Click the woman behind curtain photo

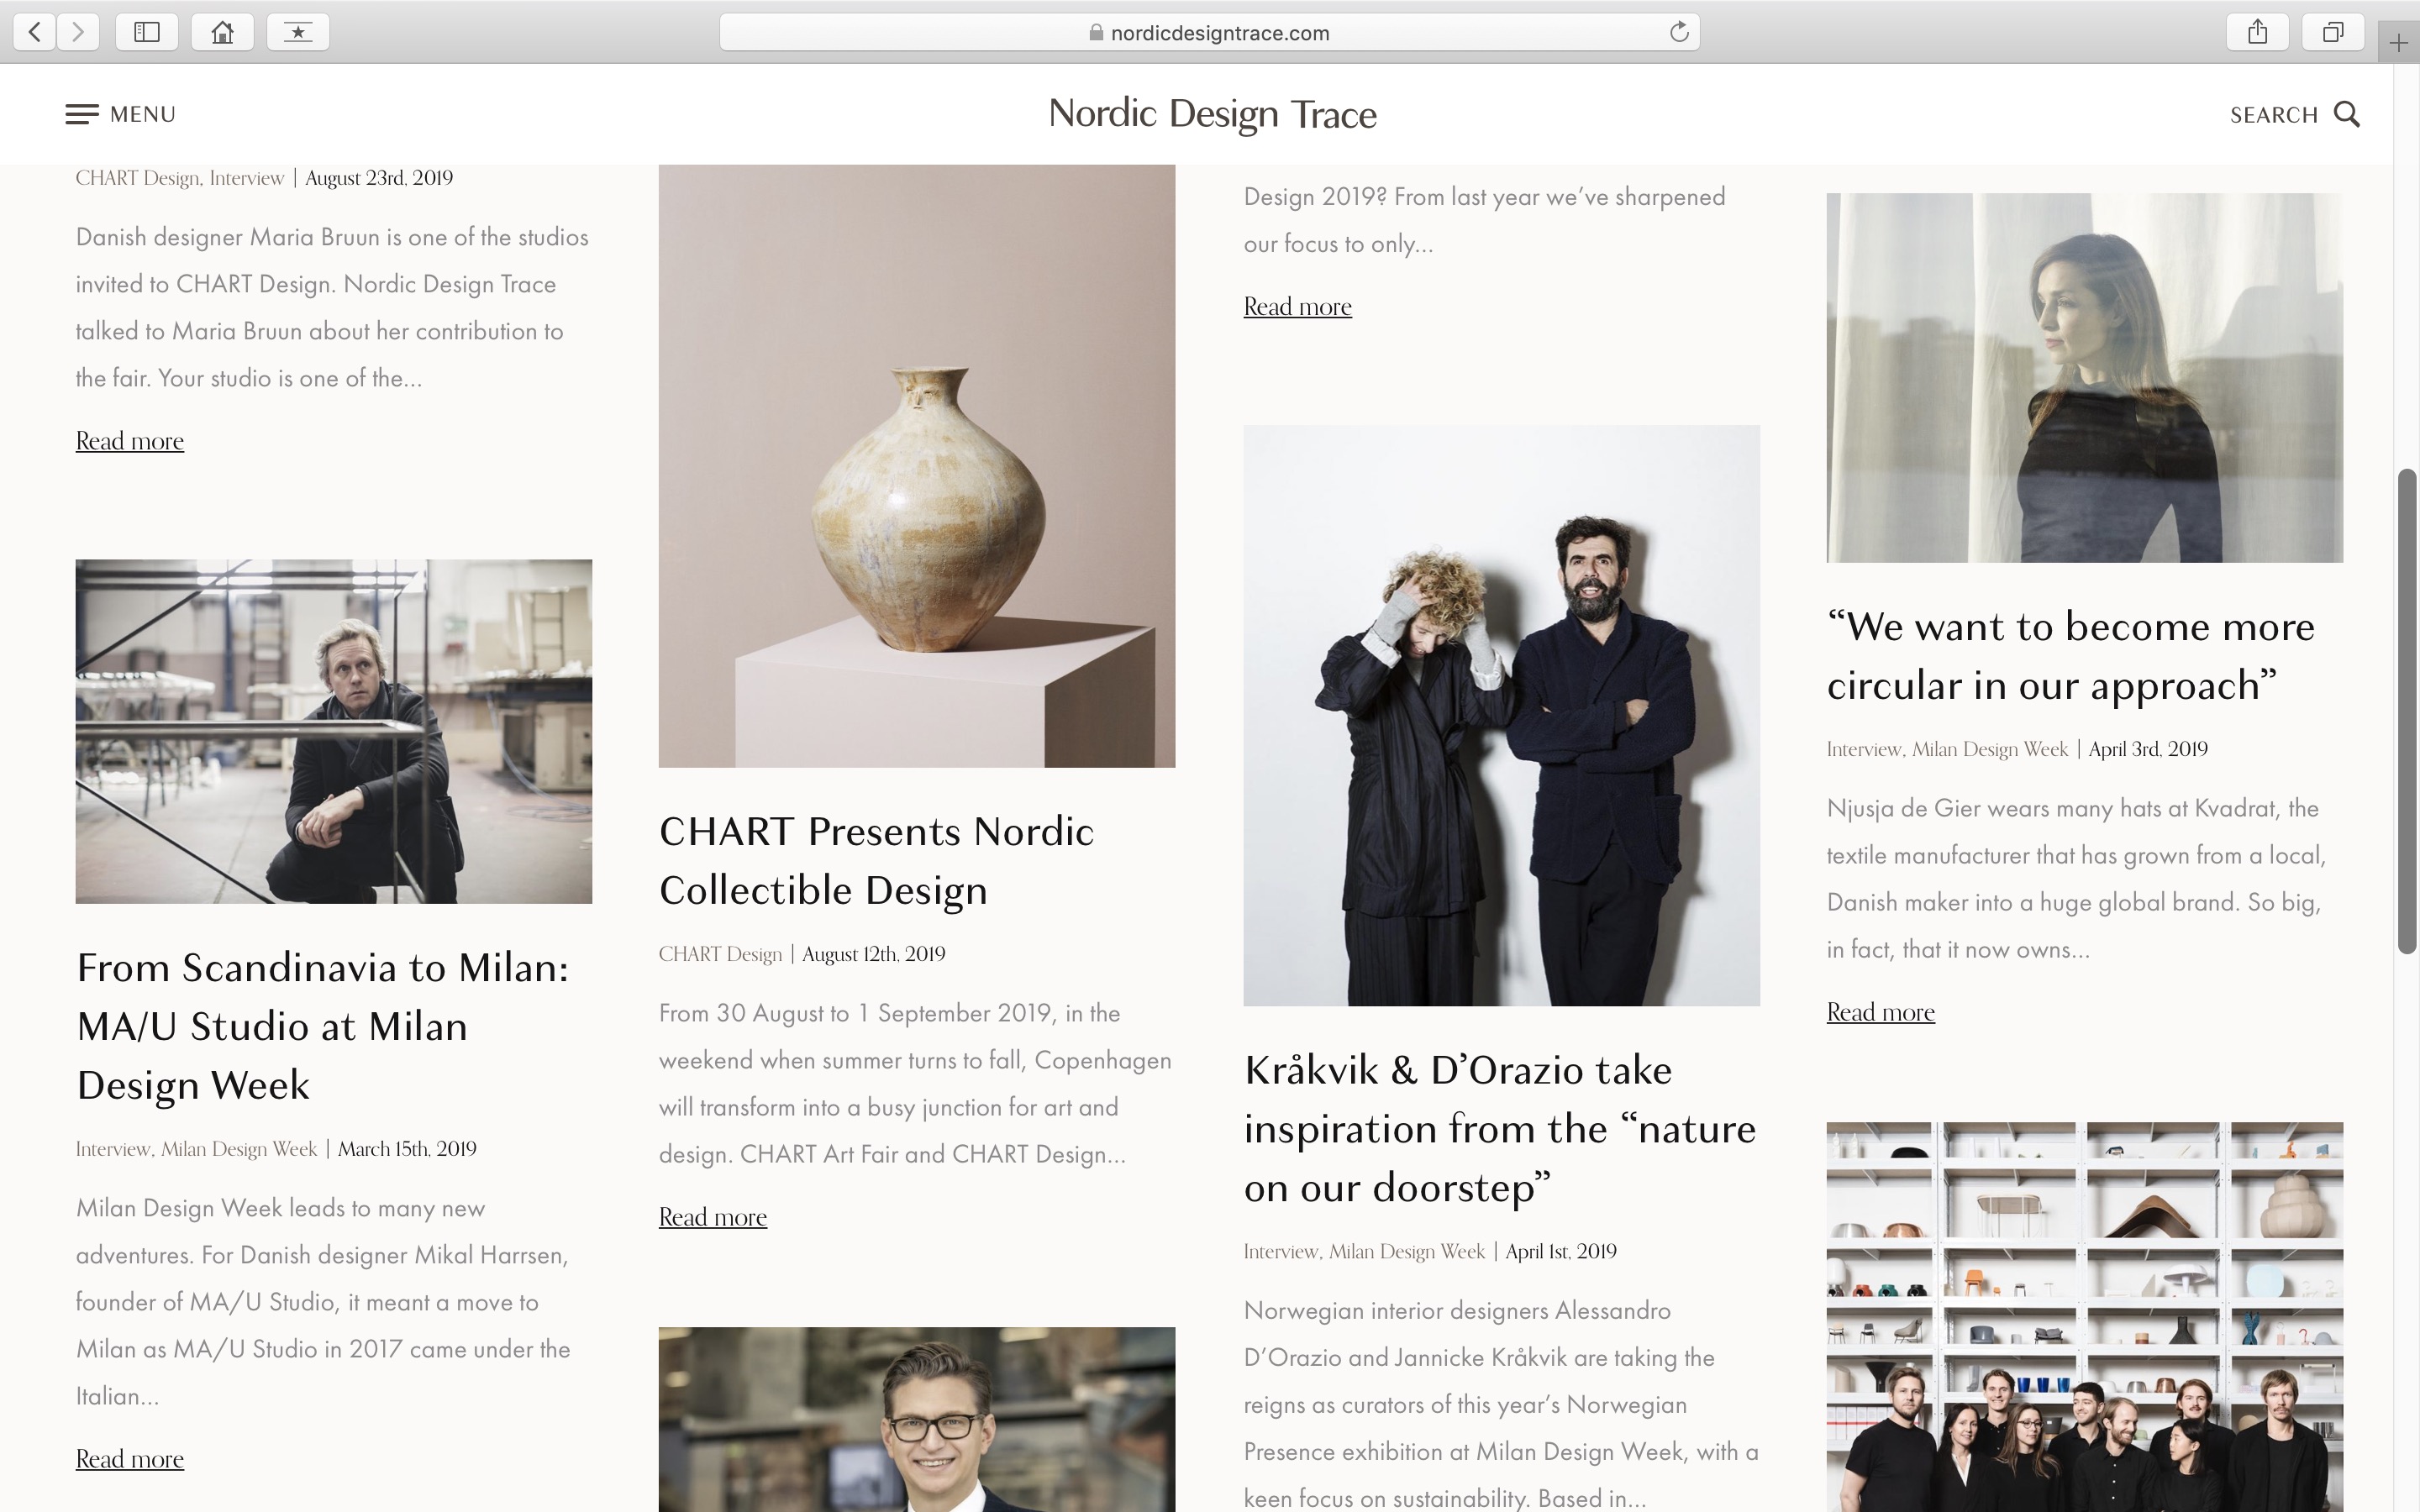click(2084, 377)
